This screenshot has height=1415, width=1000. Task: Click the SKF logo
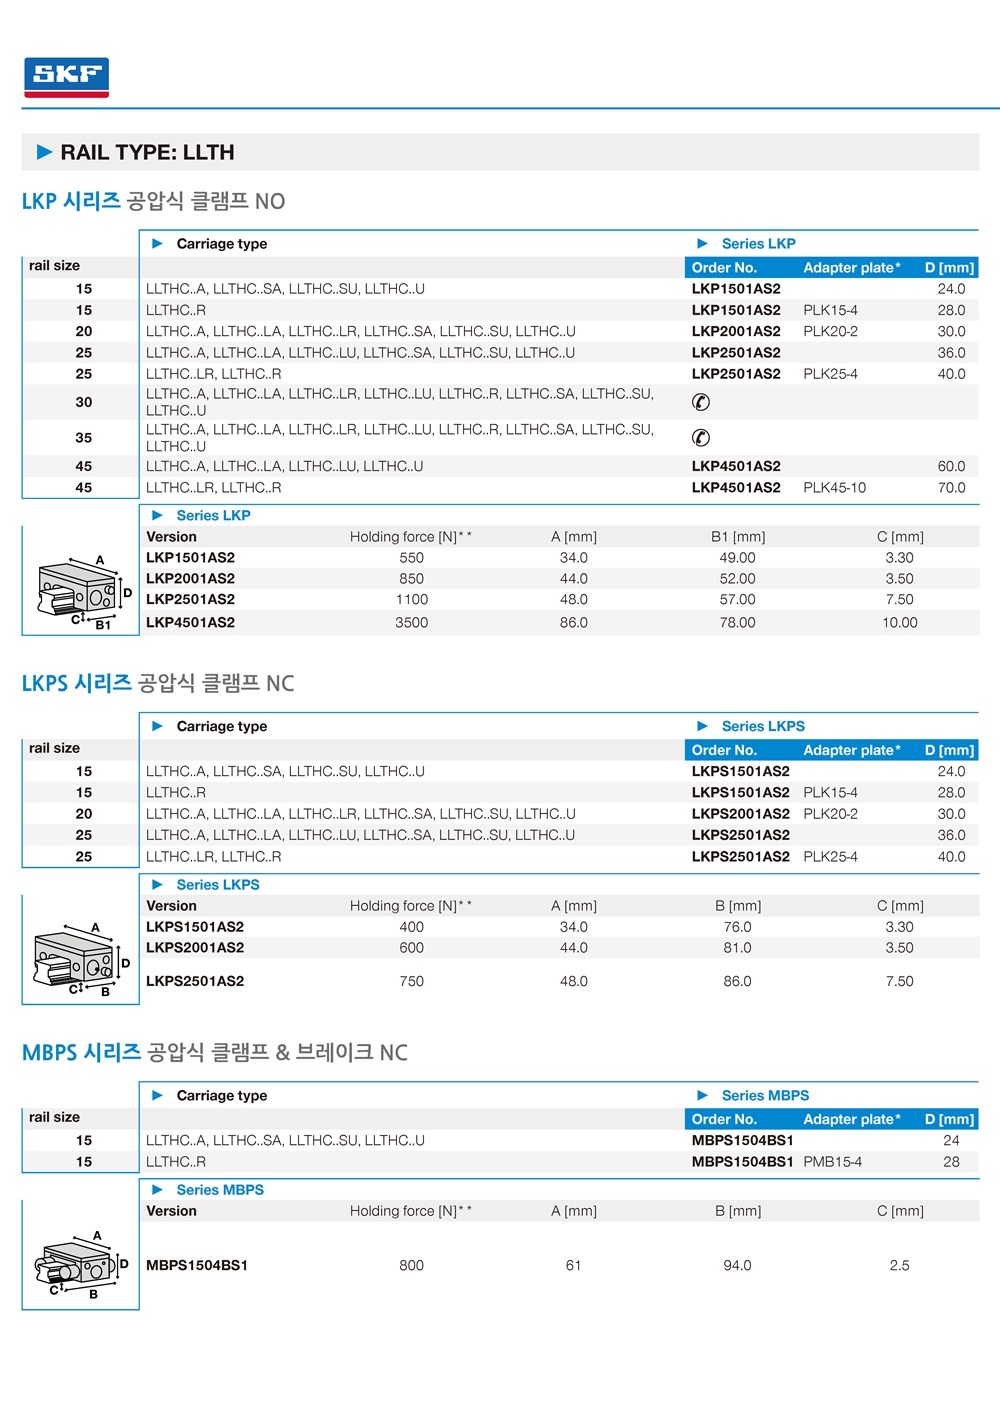[x=66, y=77]
